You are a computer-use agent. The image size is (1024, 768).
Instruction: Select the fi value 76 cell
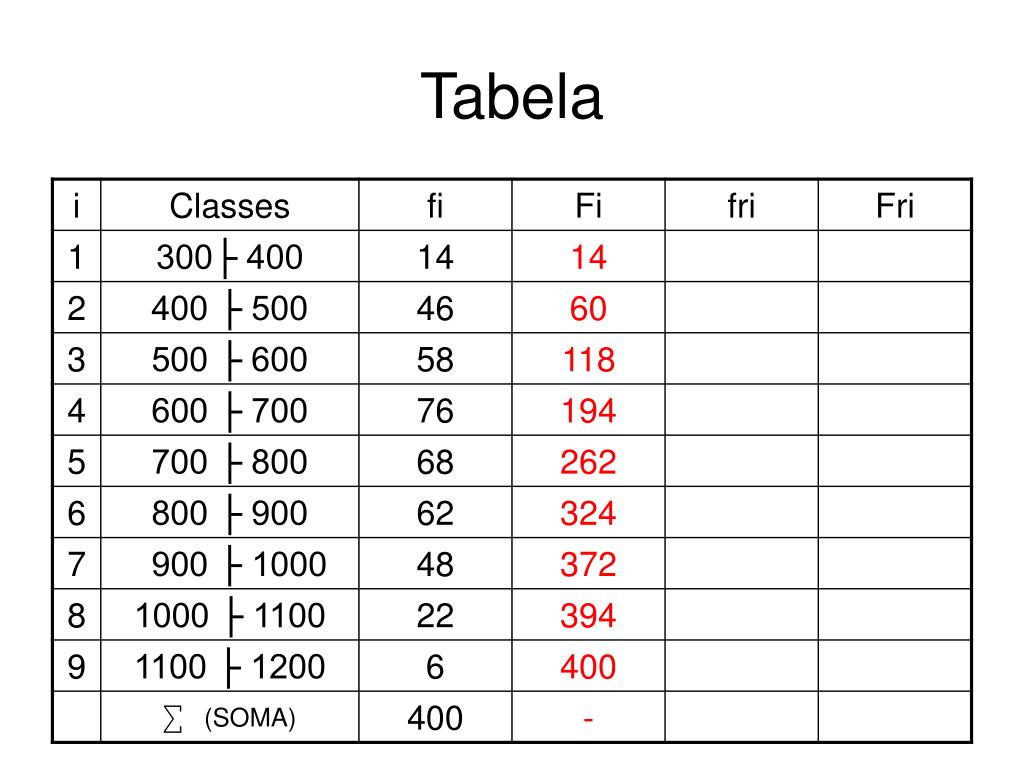pyautogui.click(x=435, y=410)
